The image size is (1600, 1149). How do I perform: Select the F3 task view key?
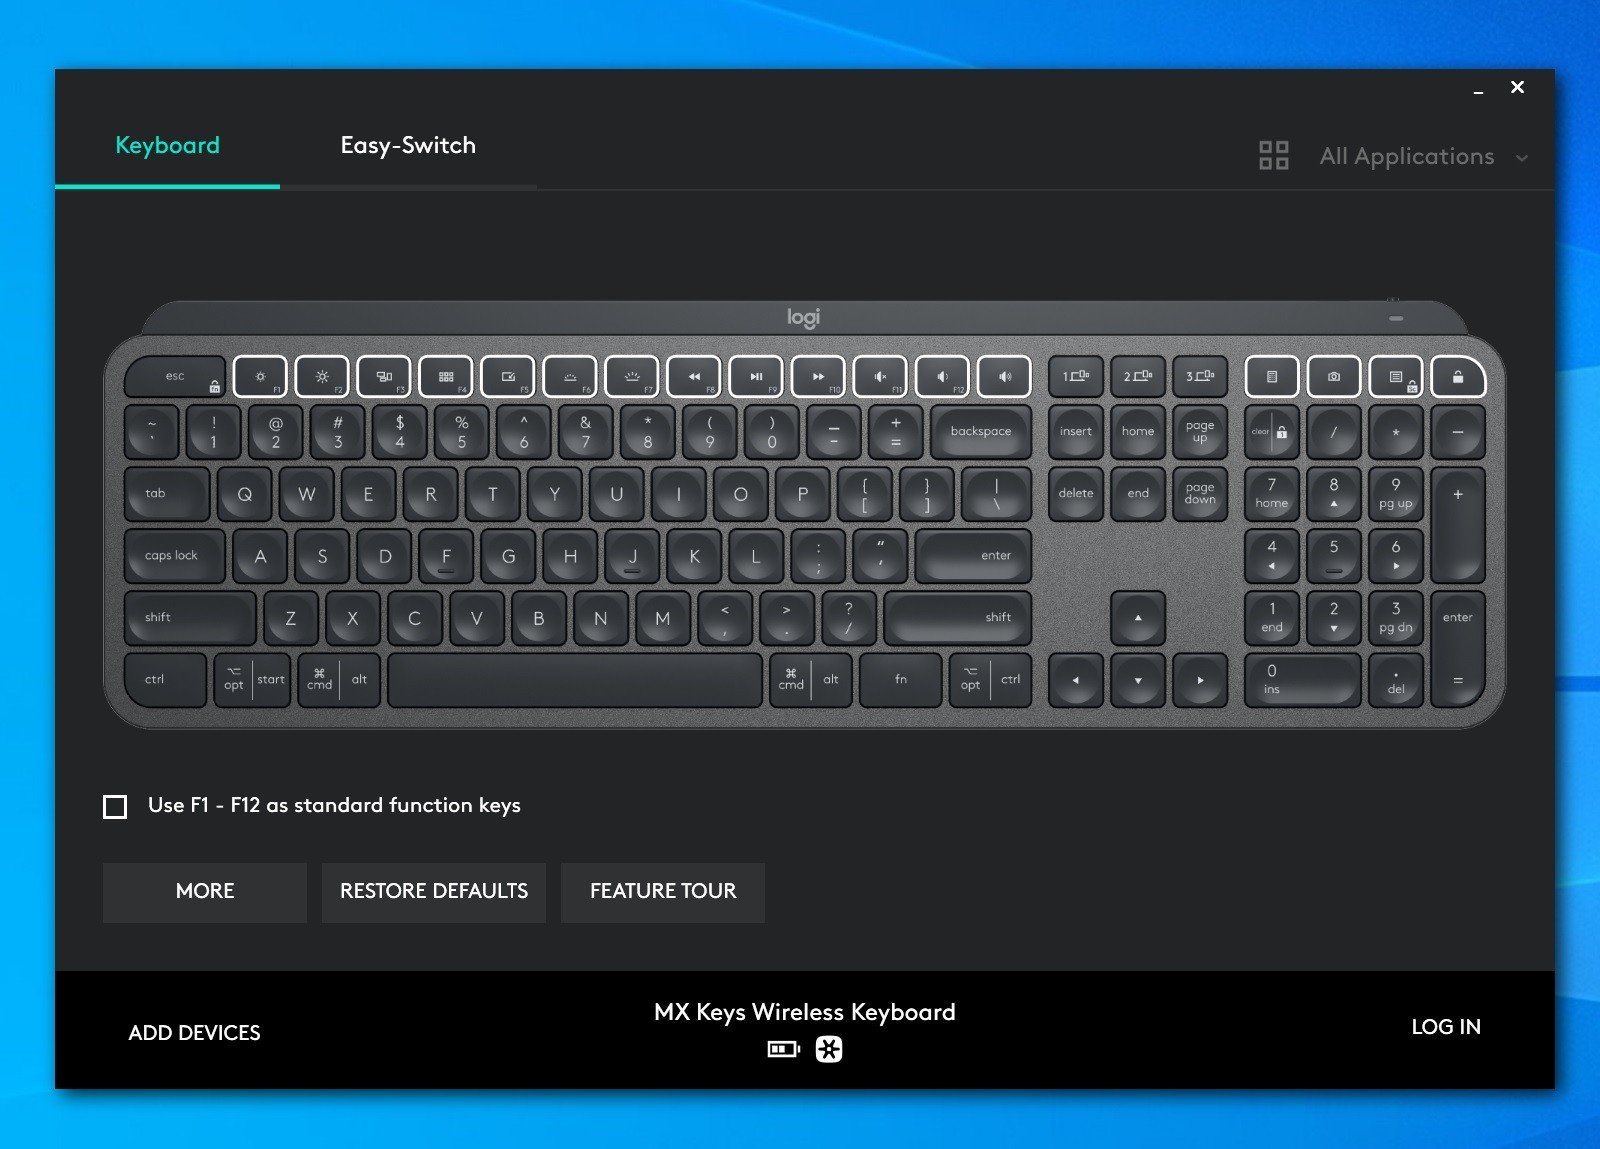click(x=384, y=377)
